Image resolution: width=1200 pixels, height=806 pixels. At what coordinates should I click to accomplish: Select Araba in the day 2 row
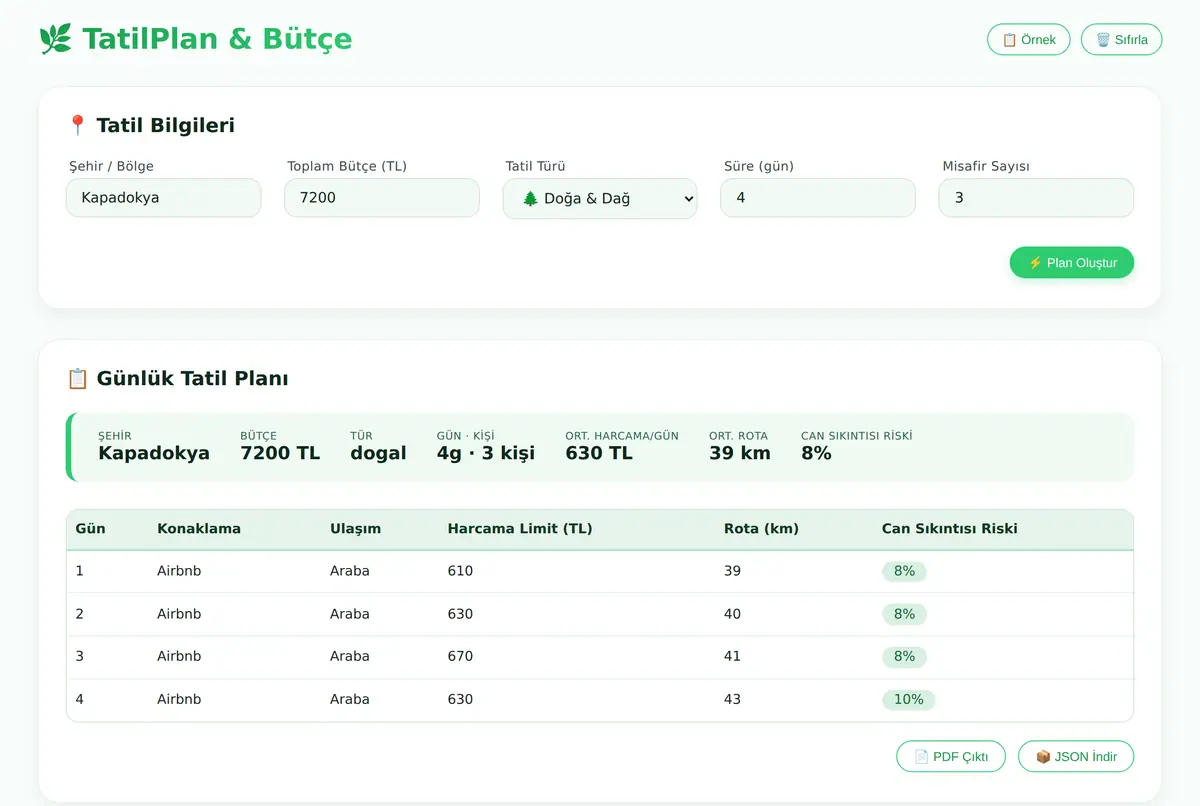click(x=350, y=614)
